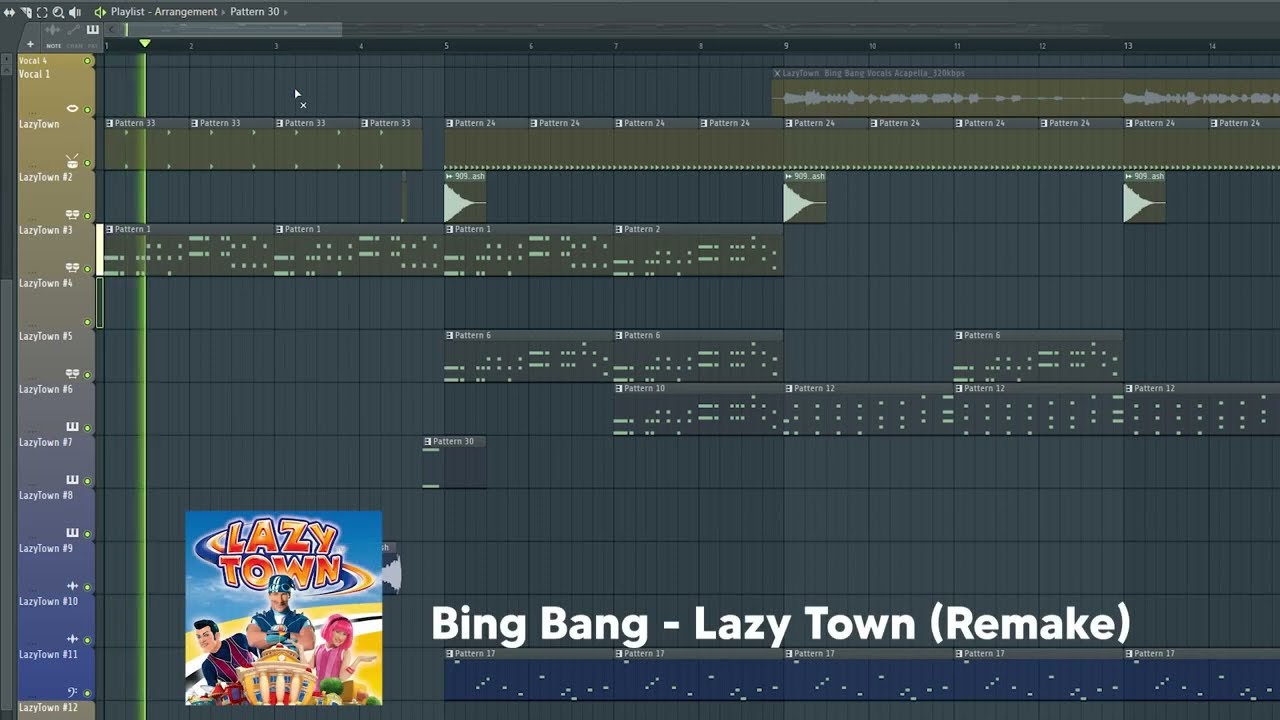The image size is (1280, 720).
Task: Click the snare drum icon on LazyTown track
Action: pos(72,161)
